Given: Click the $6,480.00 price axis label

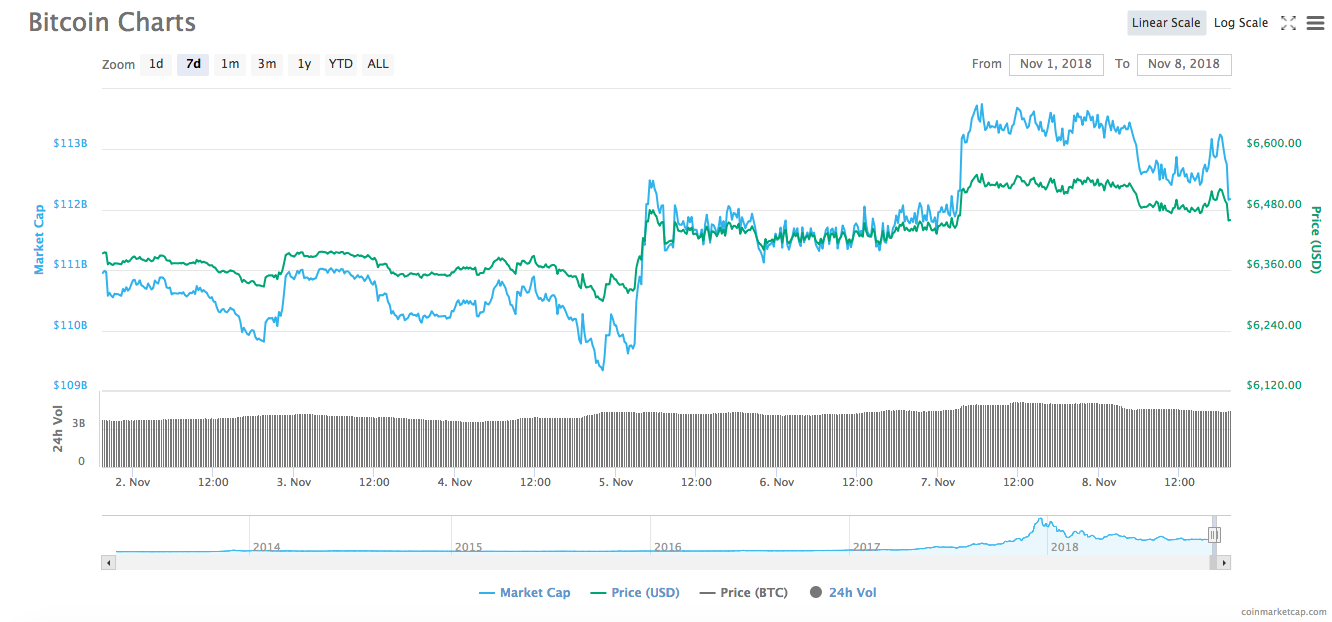Looking at the screenshot, I should pyautogui.click(x=1274, y=205).
